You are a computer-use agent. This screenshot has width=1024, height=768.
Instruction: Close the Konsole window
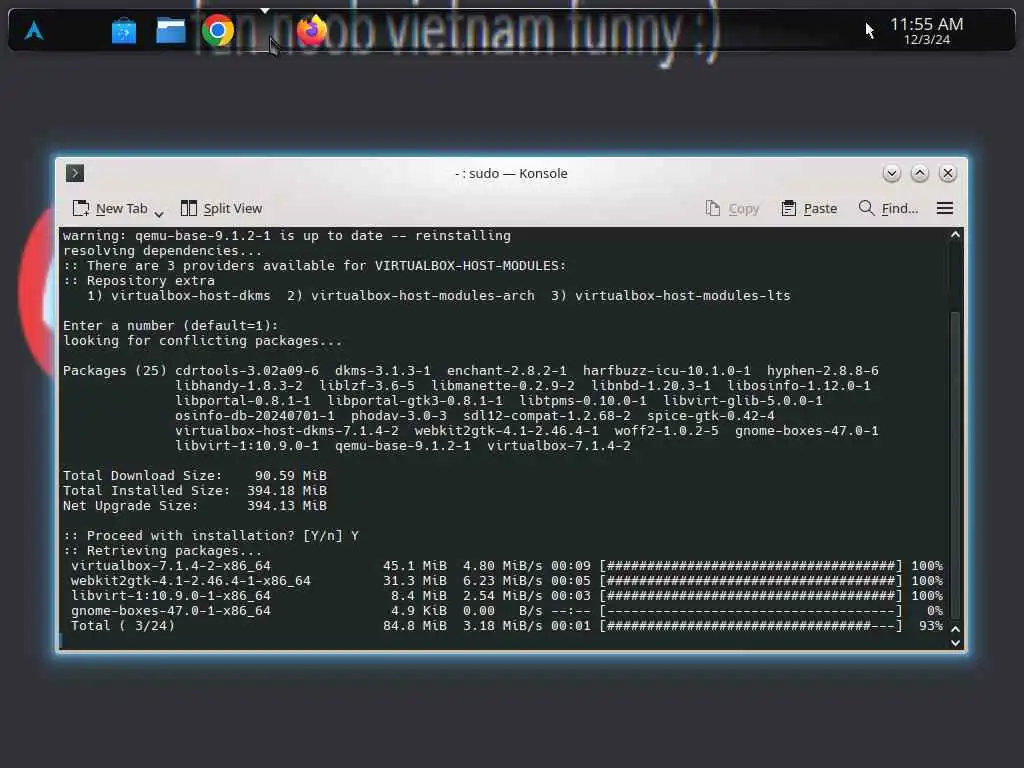(x=948, y=173)
